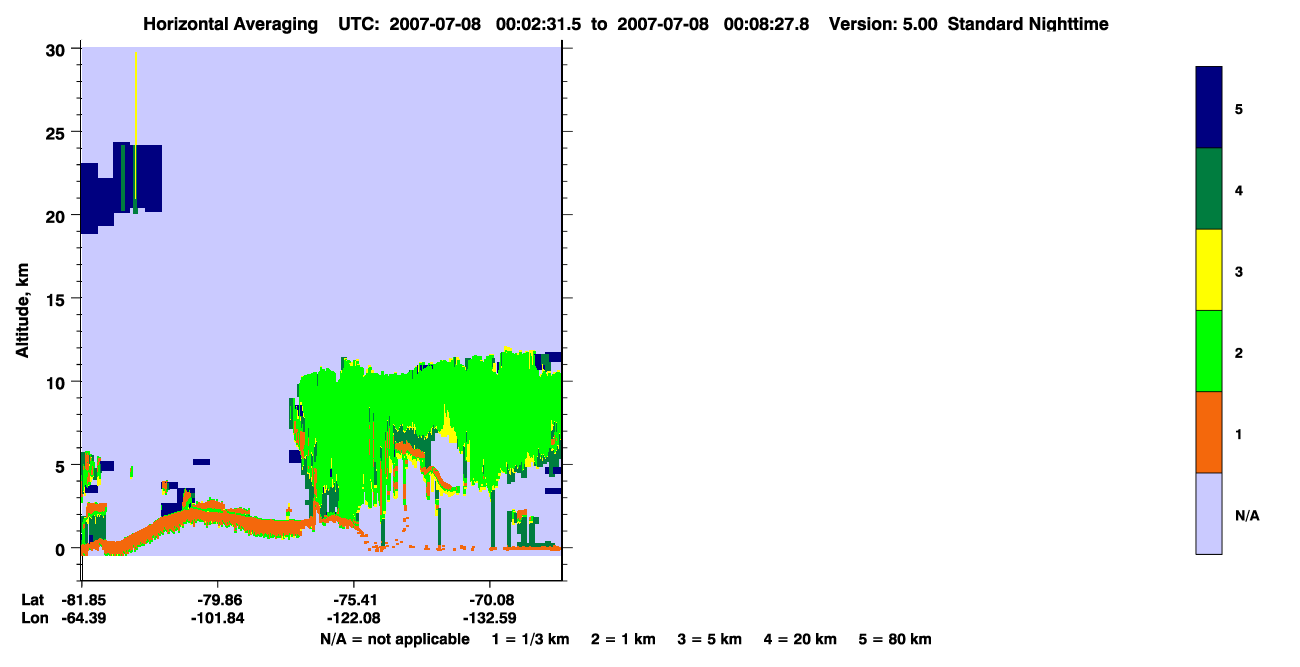
Task: Click legend text '2 = 1 km'
Action: point(623,639)
